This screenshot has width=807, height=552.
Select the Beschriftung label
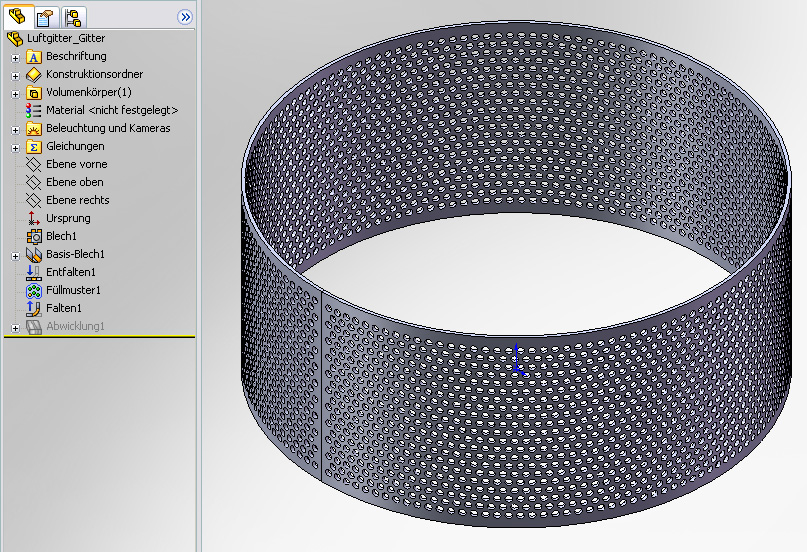click(x=76, y=56)
